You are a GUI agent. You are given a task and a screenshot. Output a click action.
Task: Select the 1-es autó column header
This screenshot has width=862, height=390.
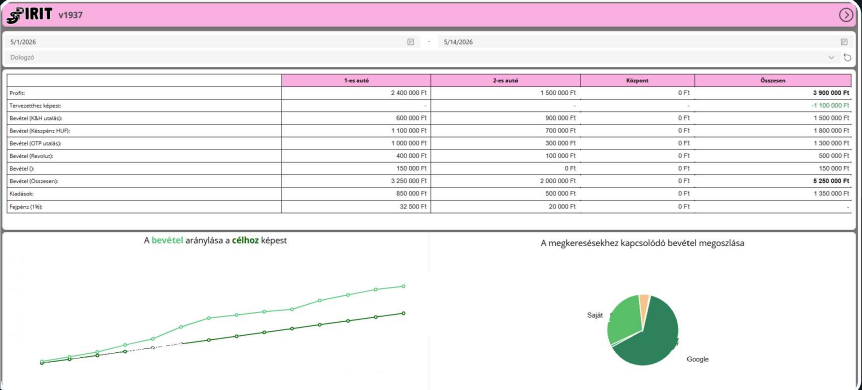click(356, 80)
